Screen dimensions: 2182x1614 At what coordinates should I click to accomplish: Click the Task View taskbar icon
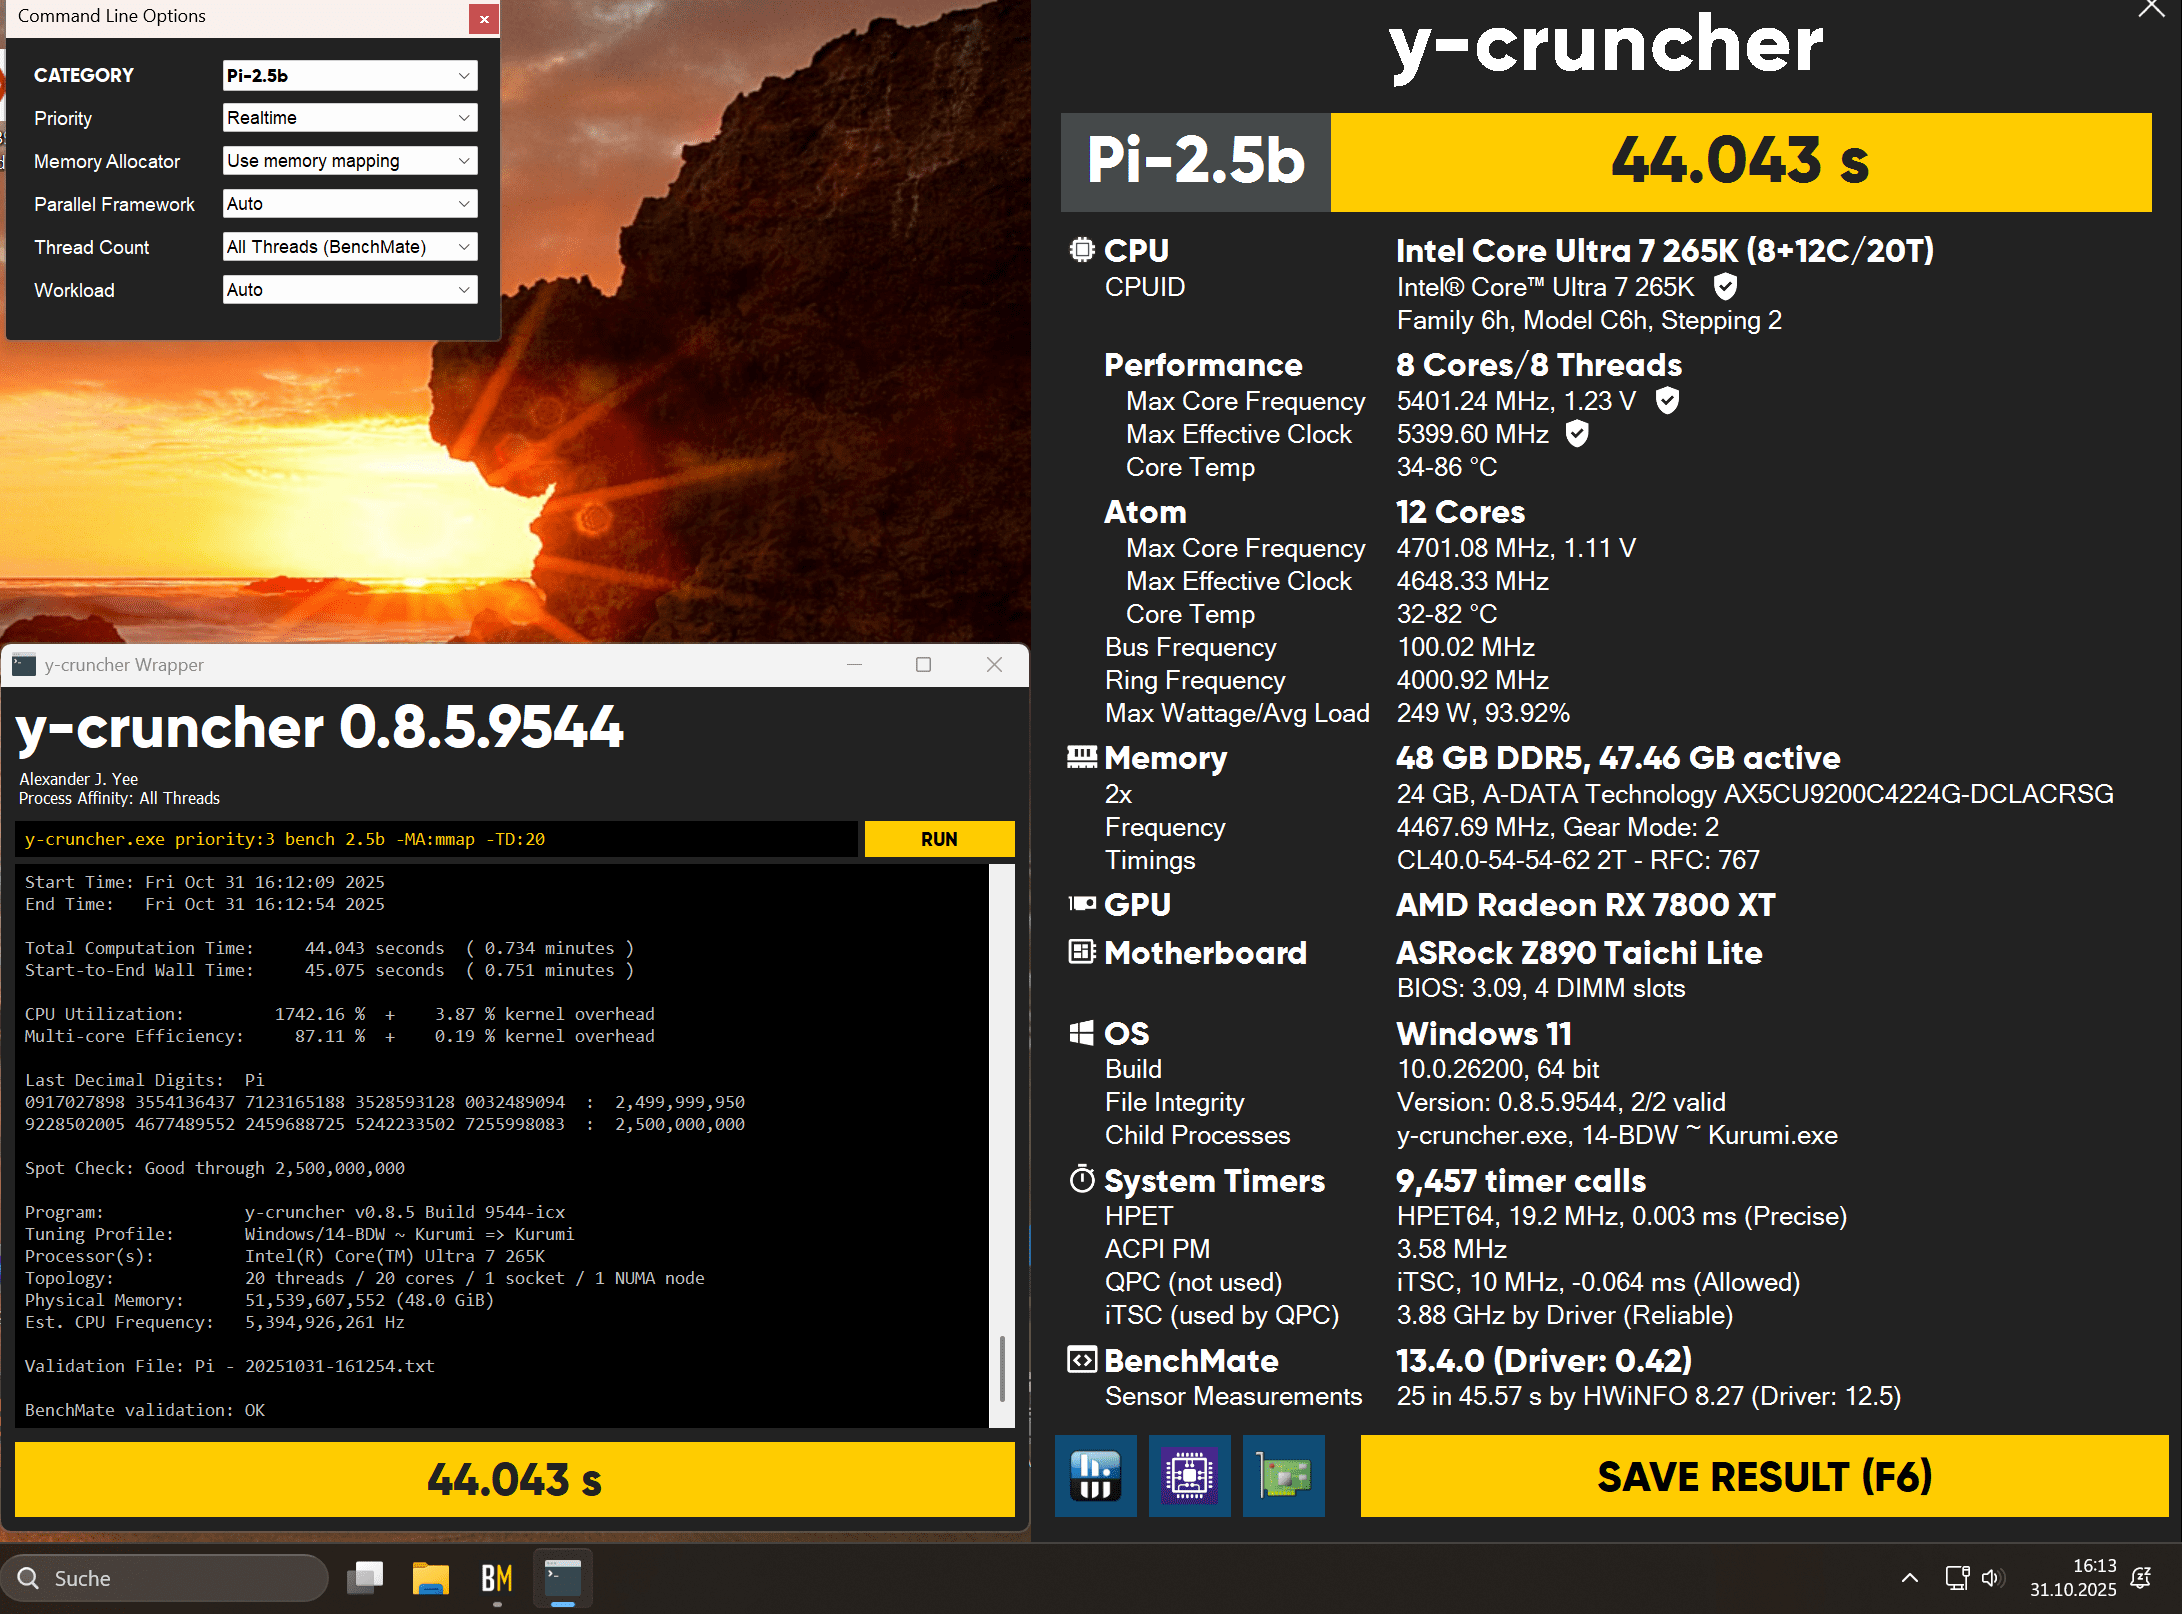(x=365, y=1578)
